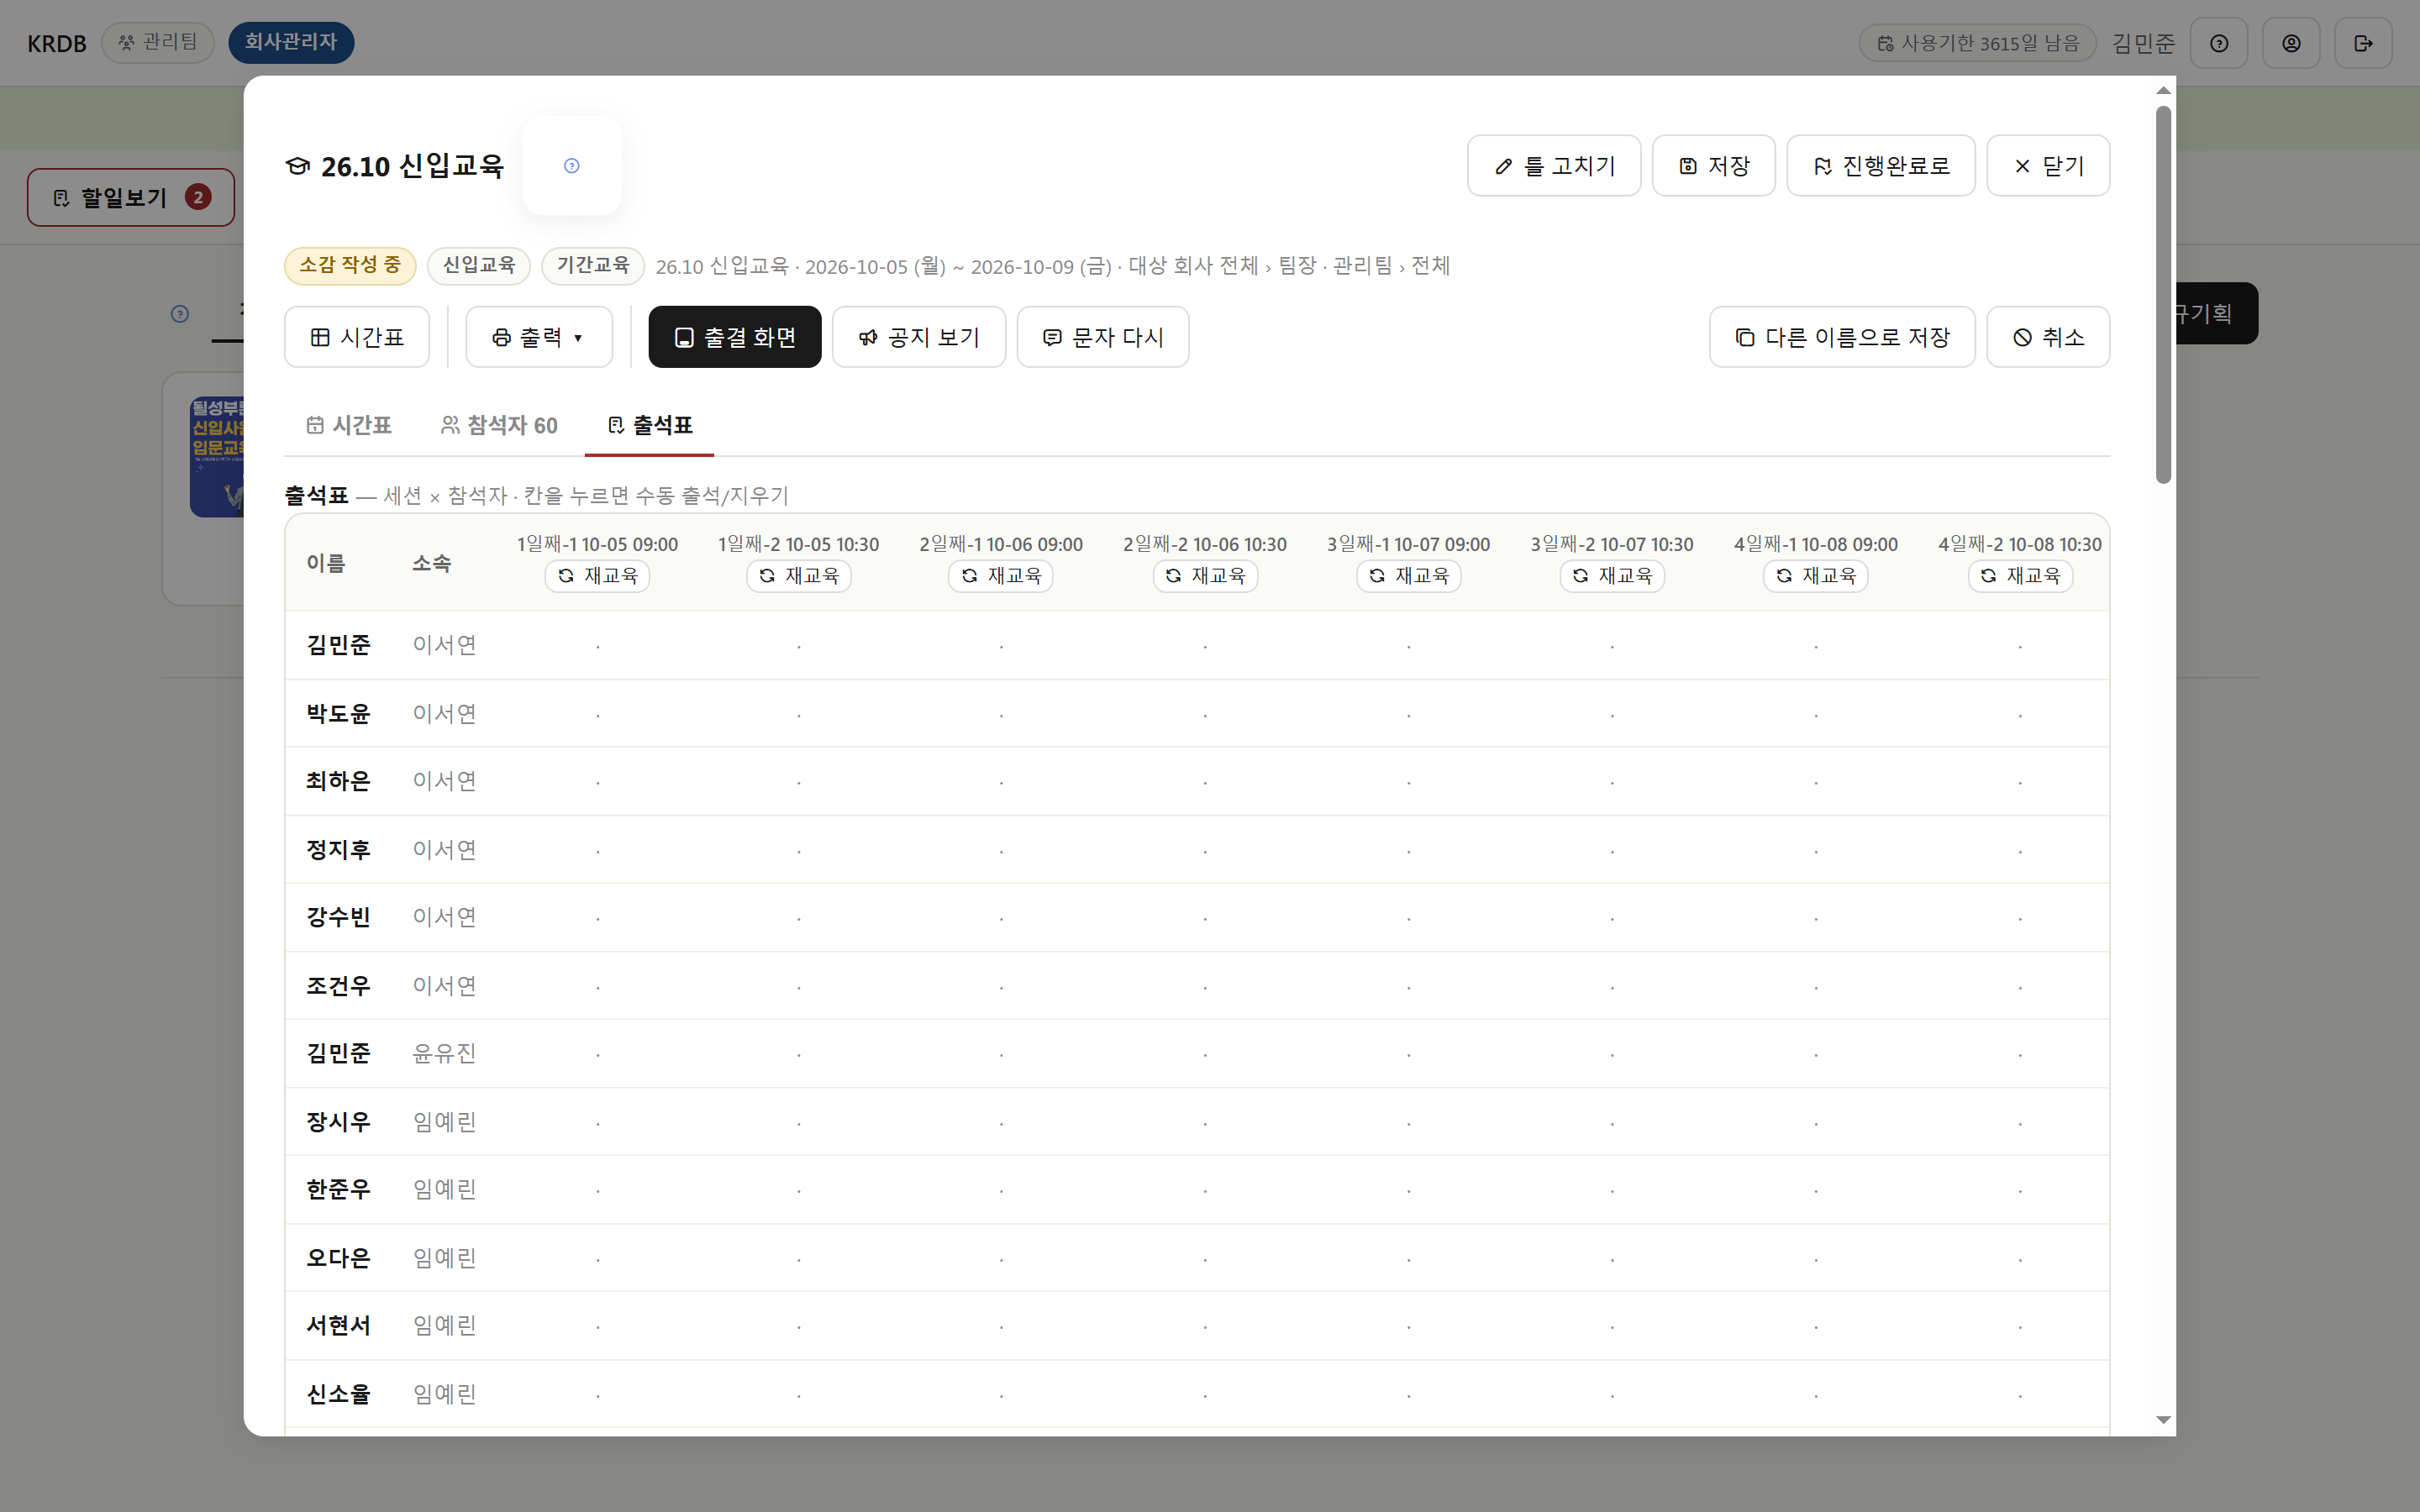Click 재교육 refresh for 4일째-2 10-08 10:30
The image size is (2420, 1512).
[2020, 576]
